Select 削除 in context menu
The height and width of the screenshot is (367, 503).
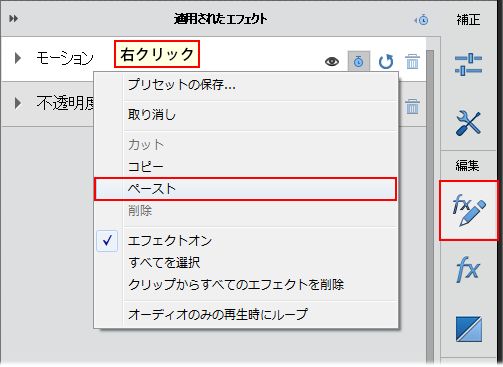(x=246, y=211)
